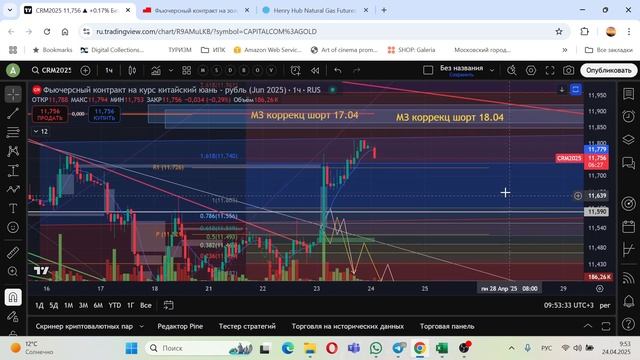Select the 1М date range
The image size is (640, 360).
tap(68, 305)
